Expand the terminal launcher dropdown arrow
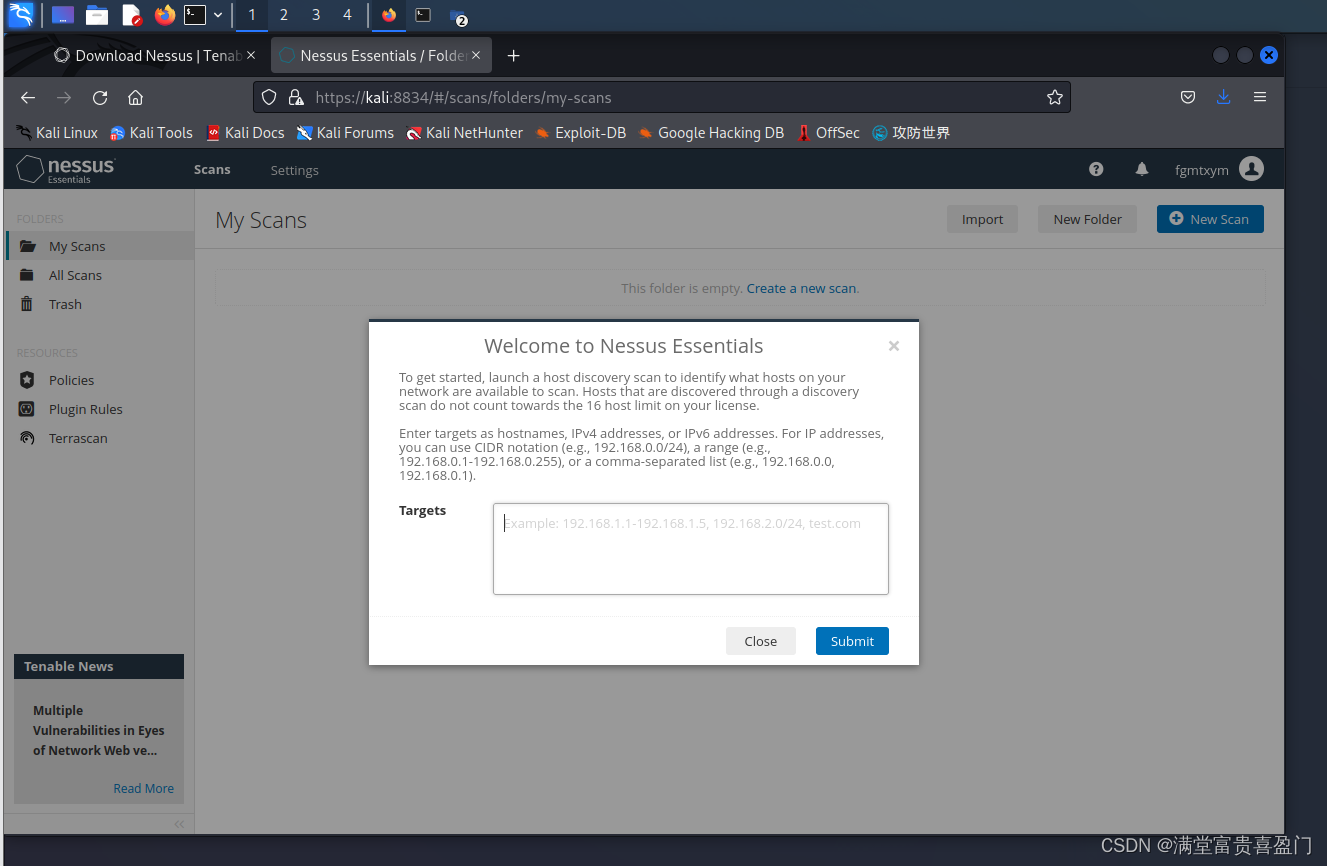Image resolution: width=1327 pixels, height=866 pixels. pos(218,15)
